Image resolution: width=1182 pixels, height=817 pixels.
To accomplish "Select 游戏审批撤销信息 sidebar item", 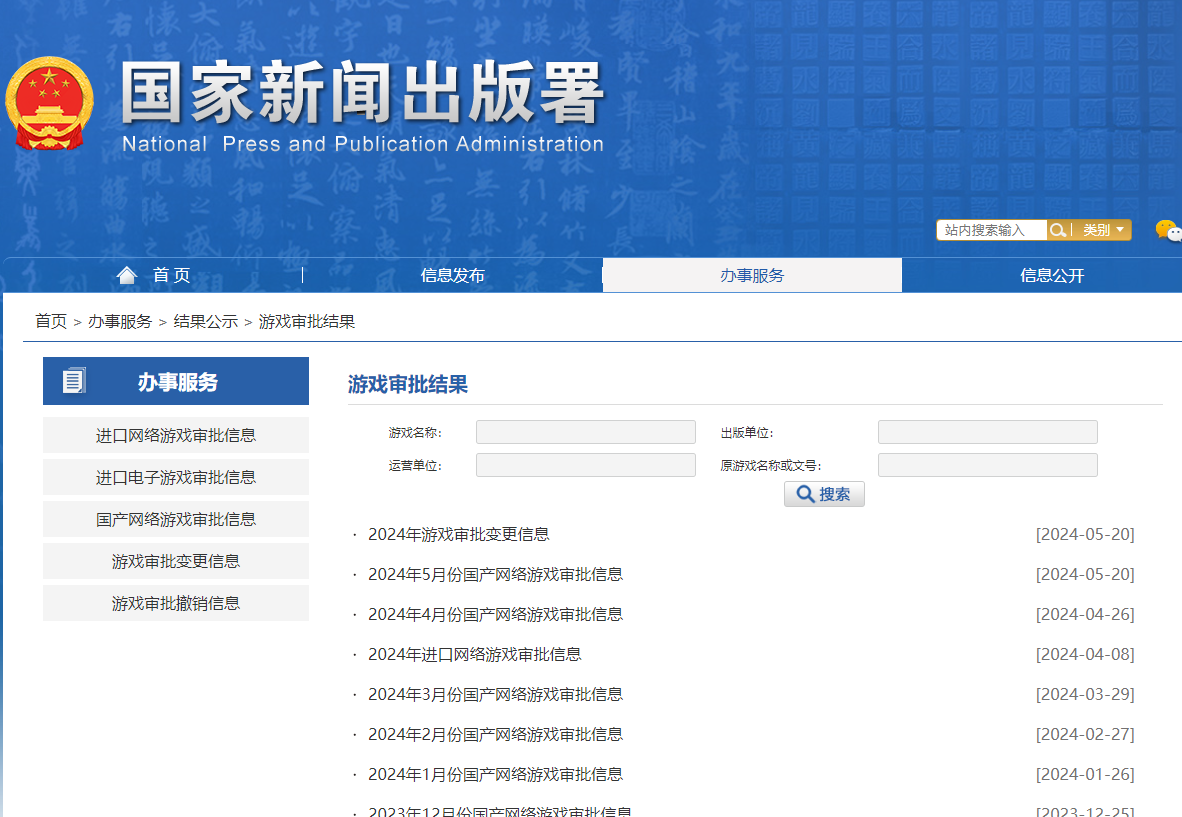I will tap(176, 603).
